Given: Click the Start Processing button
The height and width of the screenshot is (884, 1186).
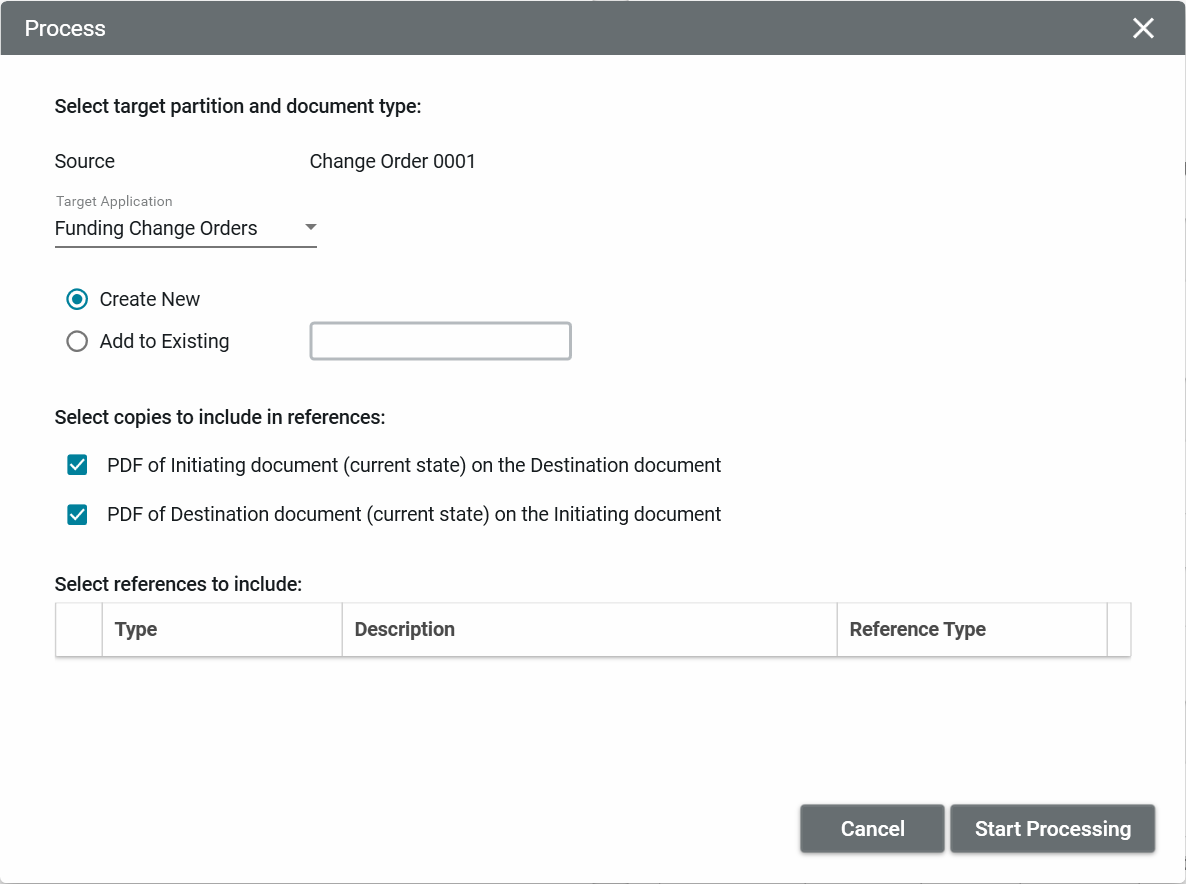Looking at the screenshot, I should 1052,829.
